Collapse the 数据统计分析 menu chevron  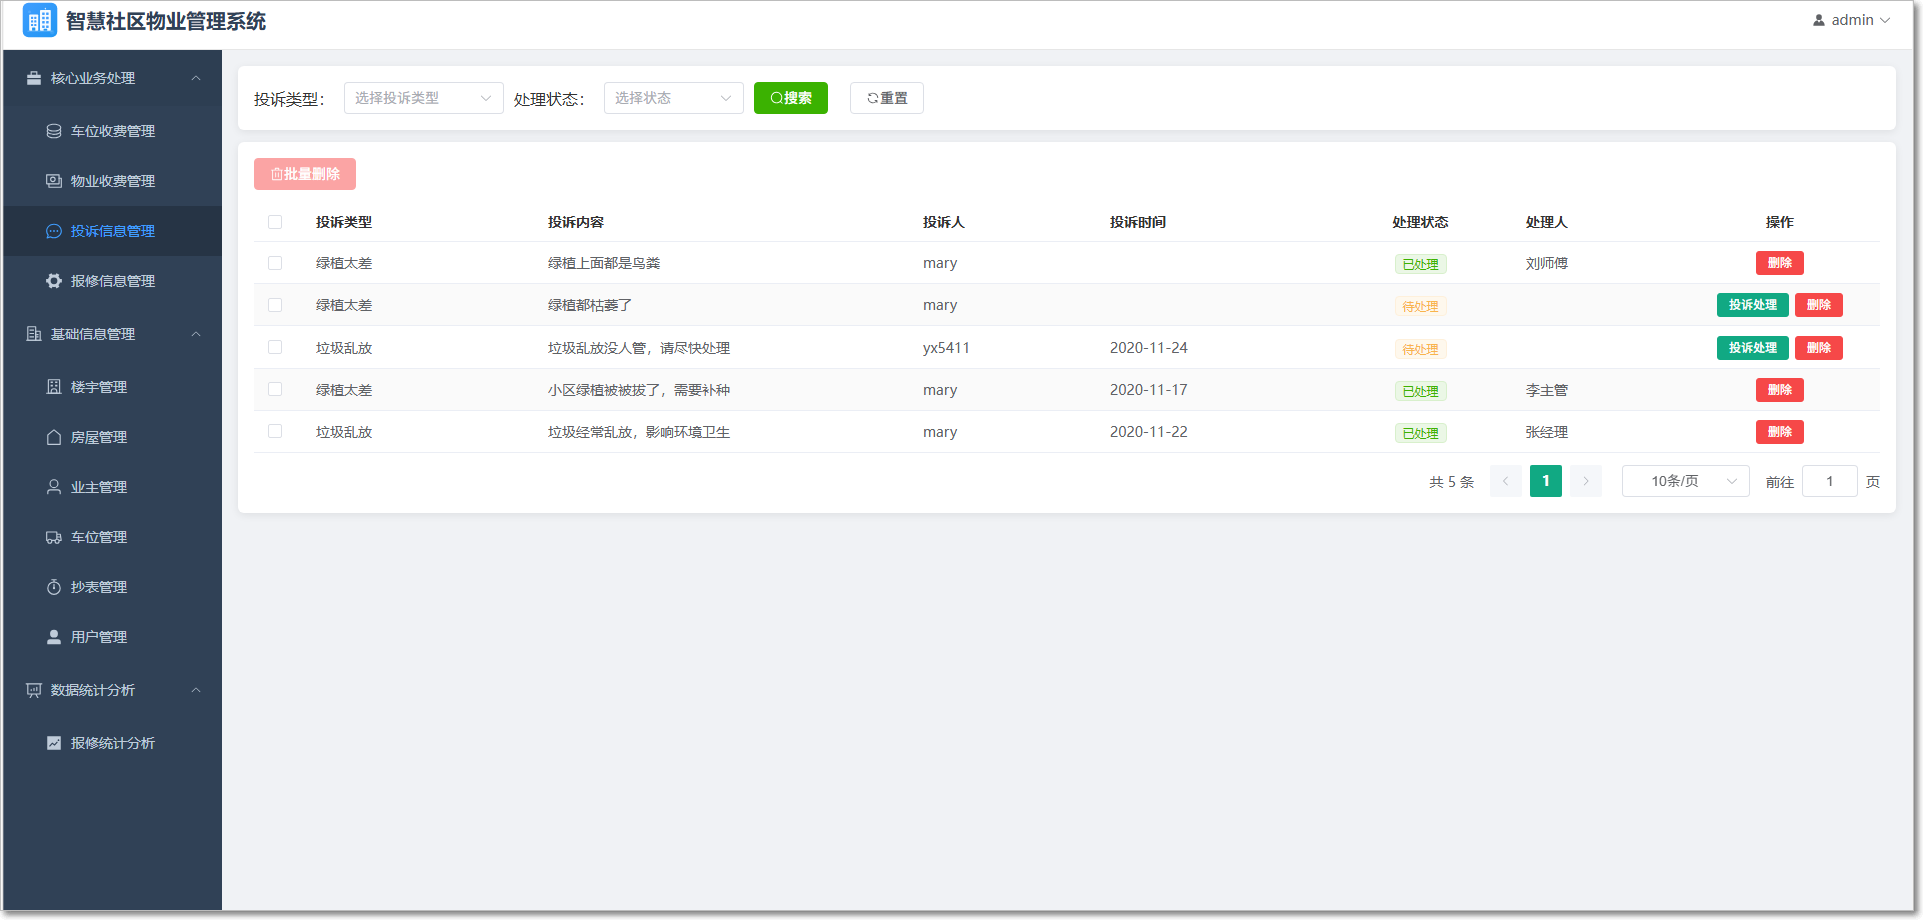196,690
